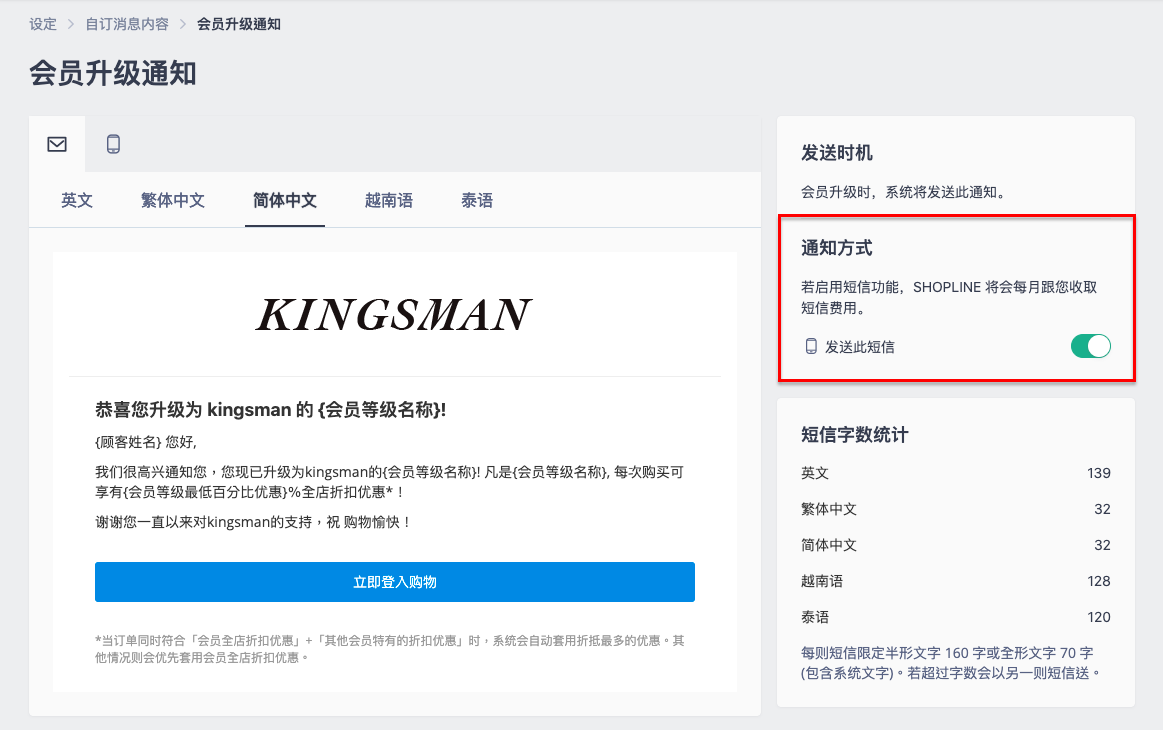Viewport: 1163px width, 730px height.
Task: Open the 繁体中文 language tab
Action: click(x=173, y=200)
